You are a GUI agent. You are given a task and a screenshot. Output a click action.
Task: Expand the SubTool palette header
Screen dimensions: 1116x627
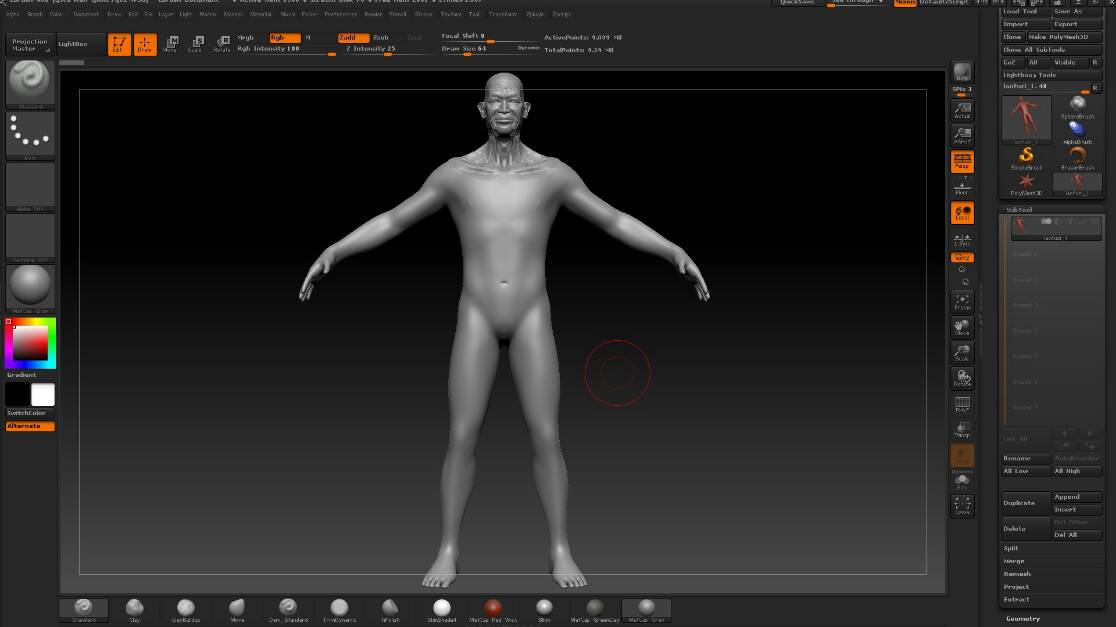(1019, 210)
